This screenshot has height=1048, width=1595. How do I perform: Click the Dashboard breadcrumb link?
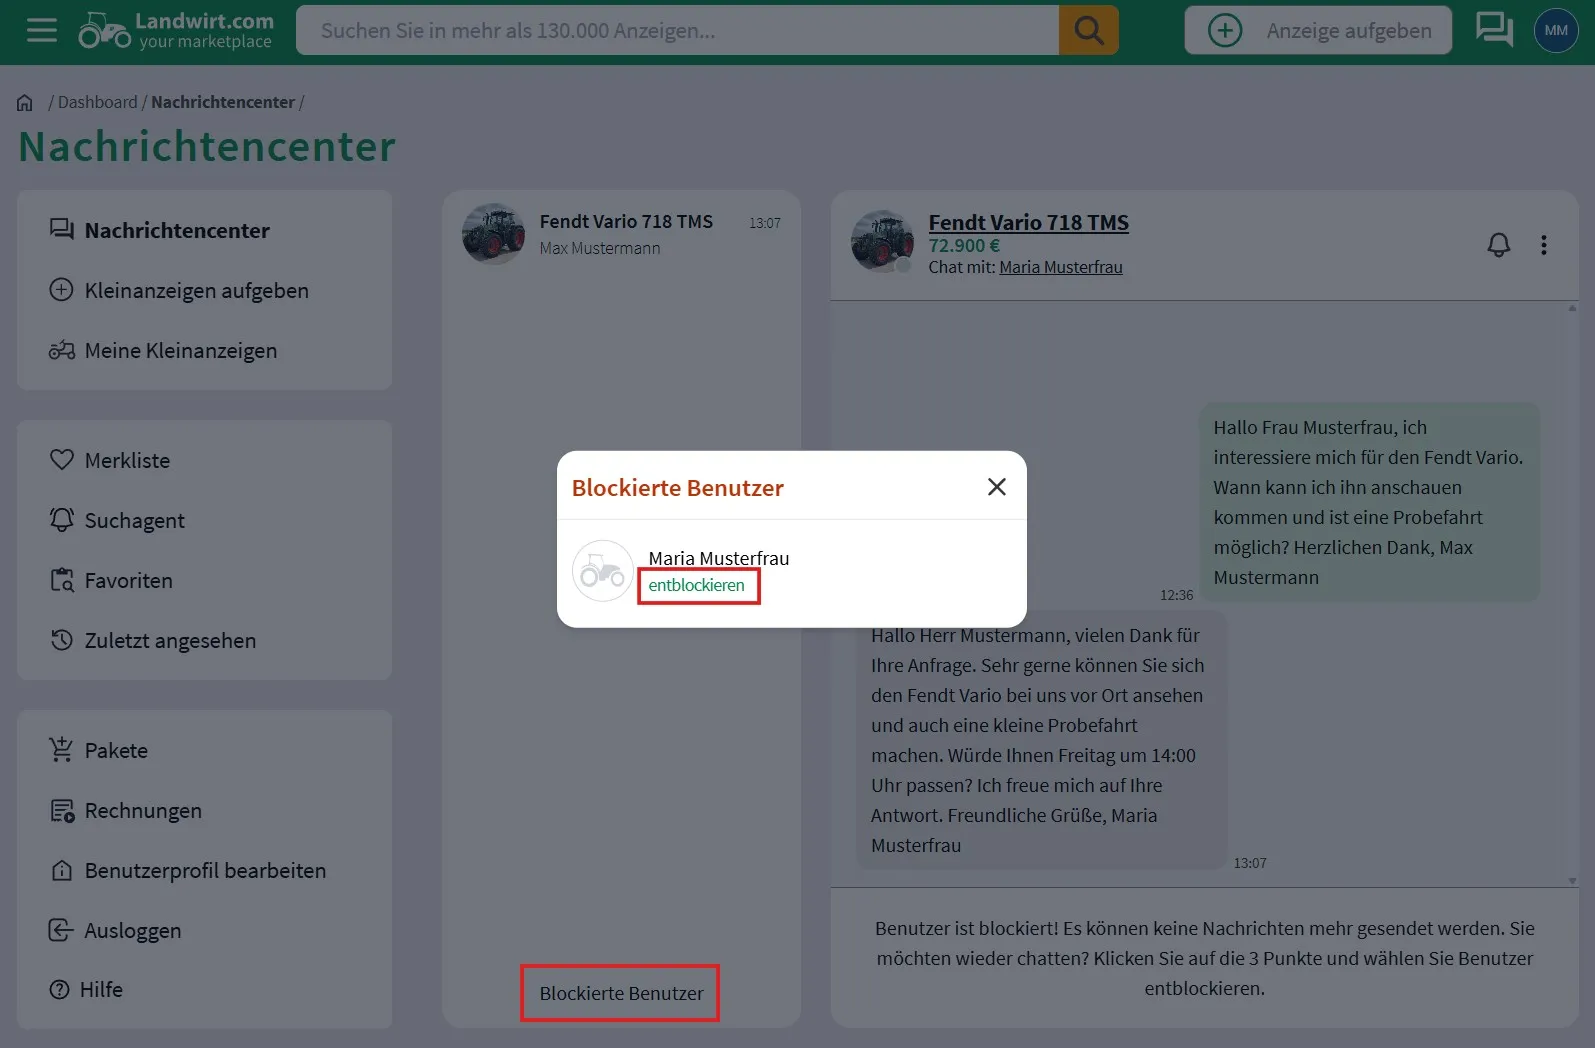tap(98, 102)
